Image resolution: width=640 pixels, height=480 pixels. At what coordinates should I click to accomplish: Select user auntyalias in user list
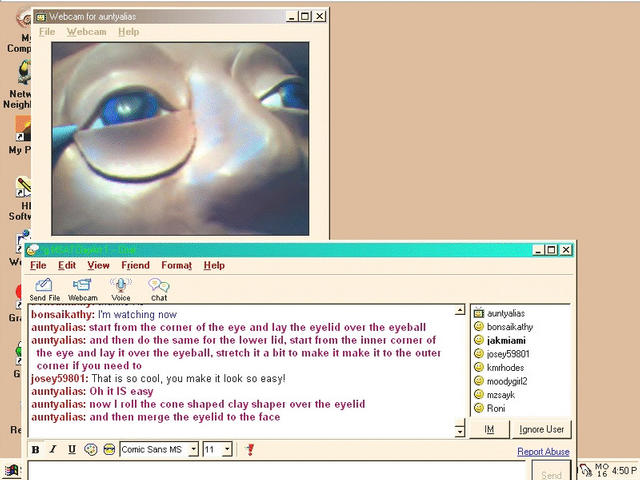pos(506,313)
